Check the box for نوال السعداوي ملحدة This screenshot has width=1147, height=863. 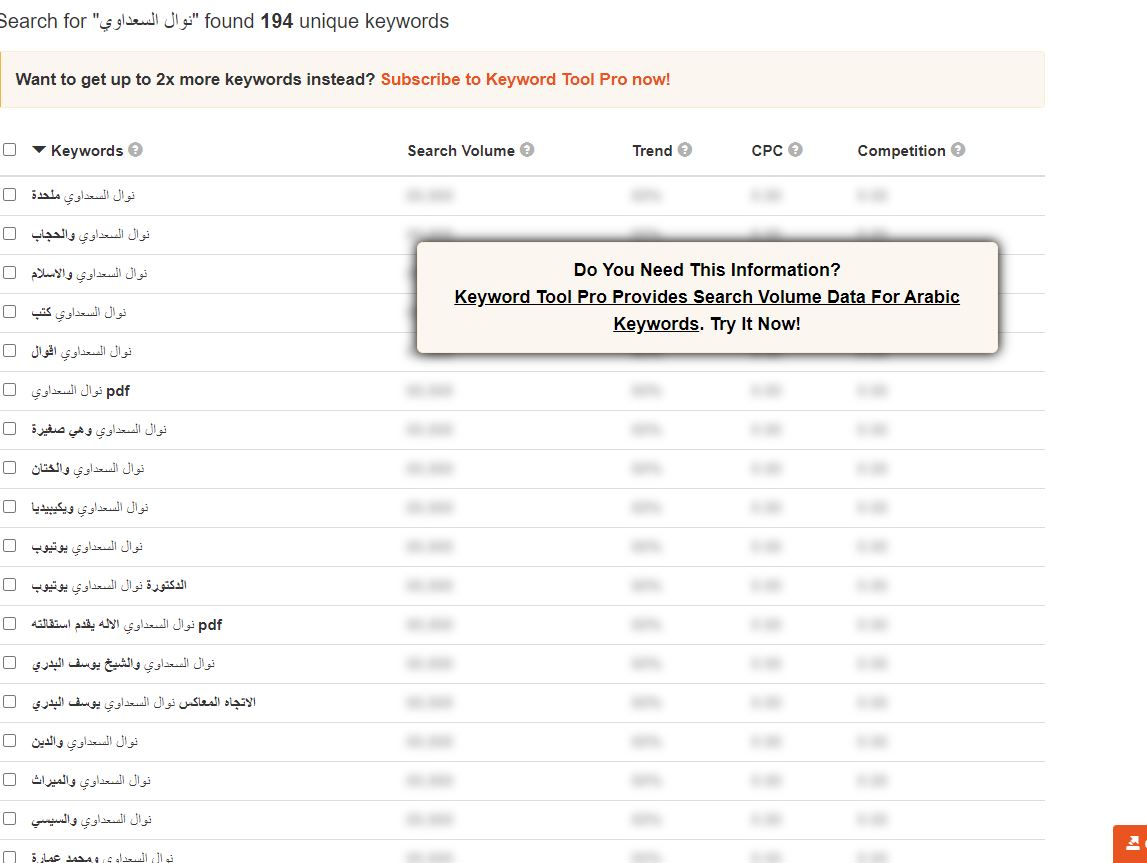[x=10, y=194]
